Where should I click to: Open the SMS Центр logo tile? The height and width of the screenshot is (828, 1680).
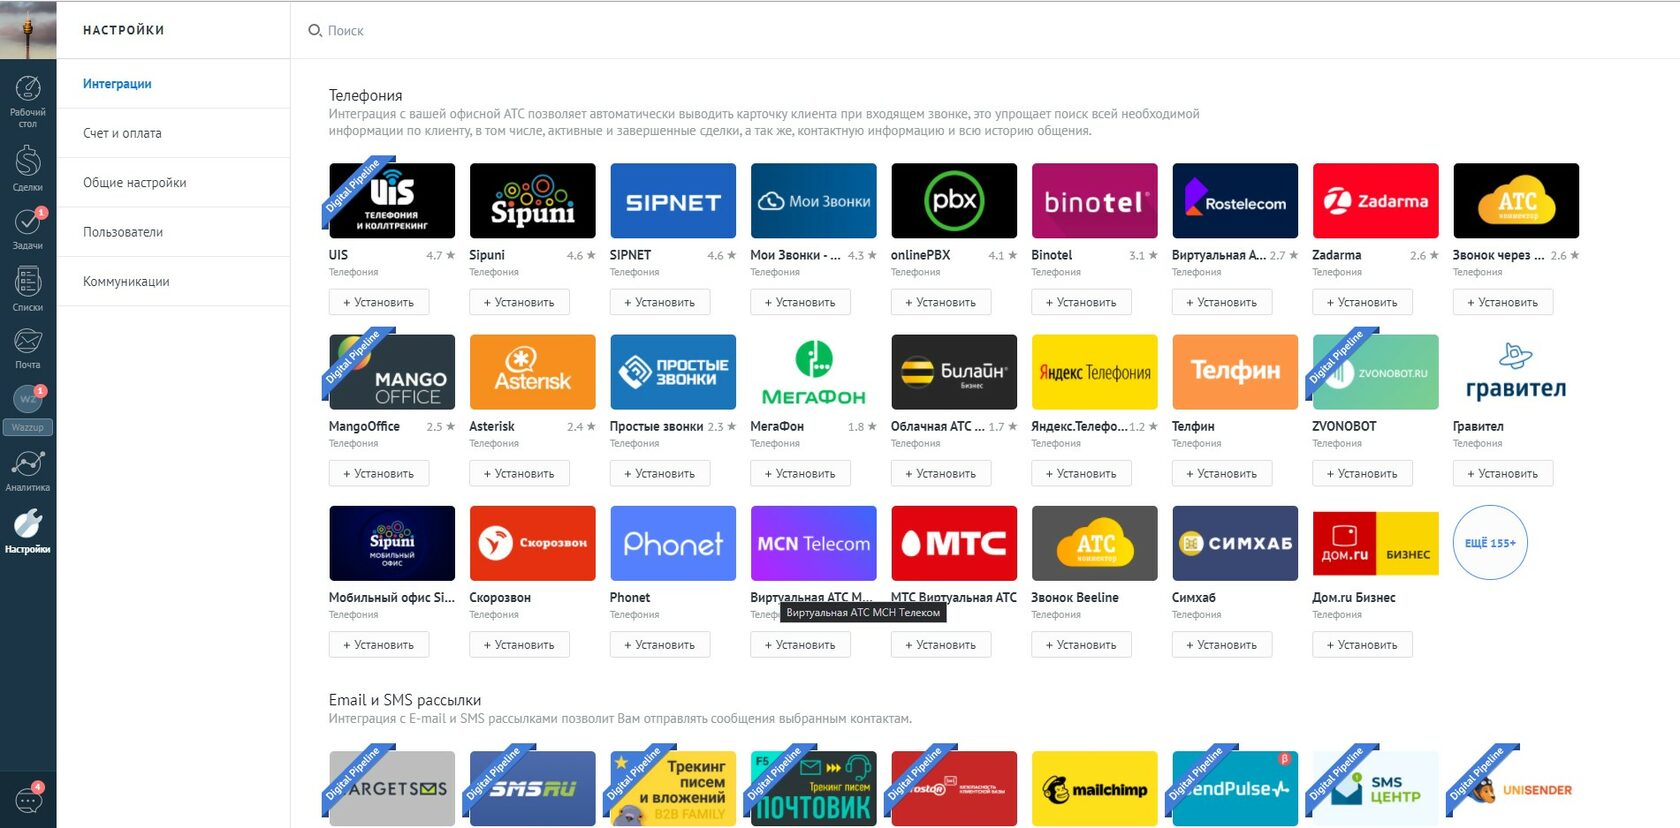pyautogui.click(x=1375, y=788)
